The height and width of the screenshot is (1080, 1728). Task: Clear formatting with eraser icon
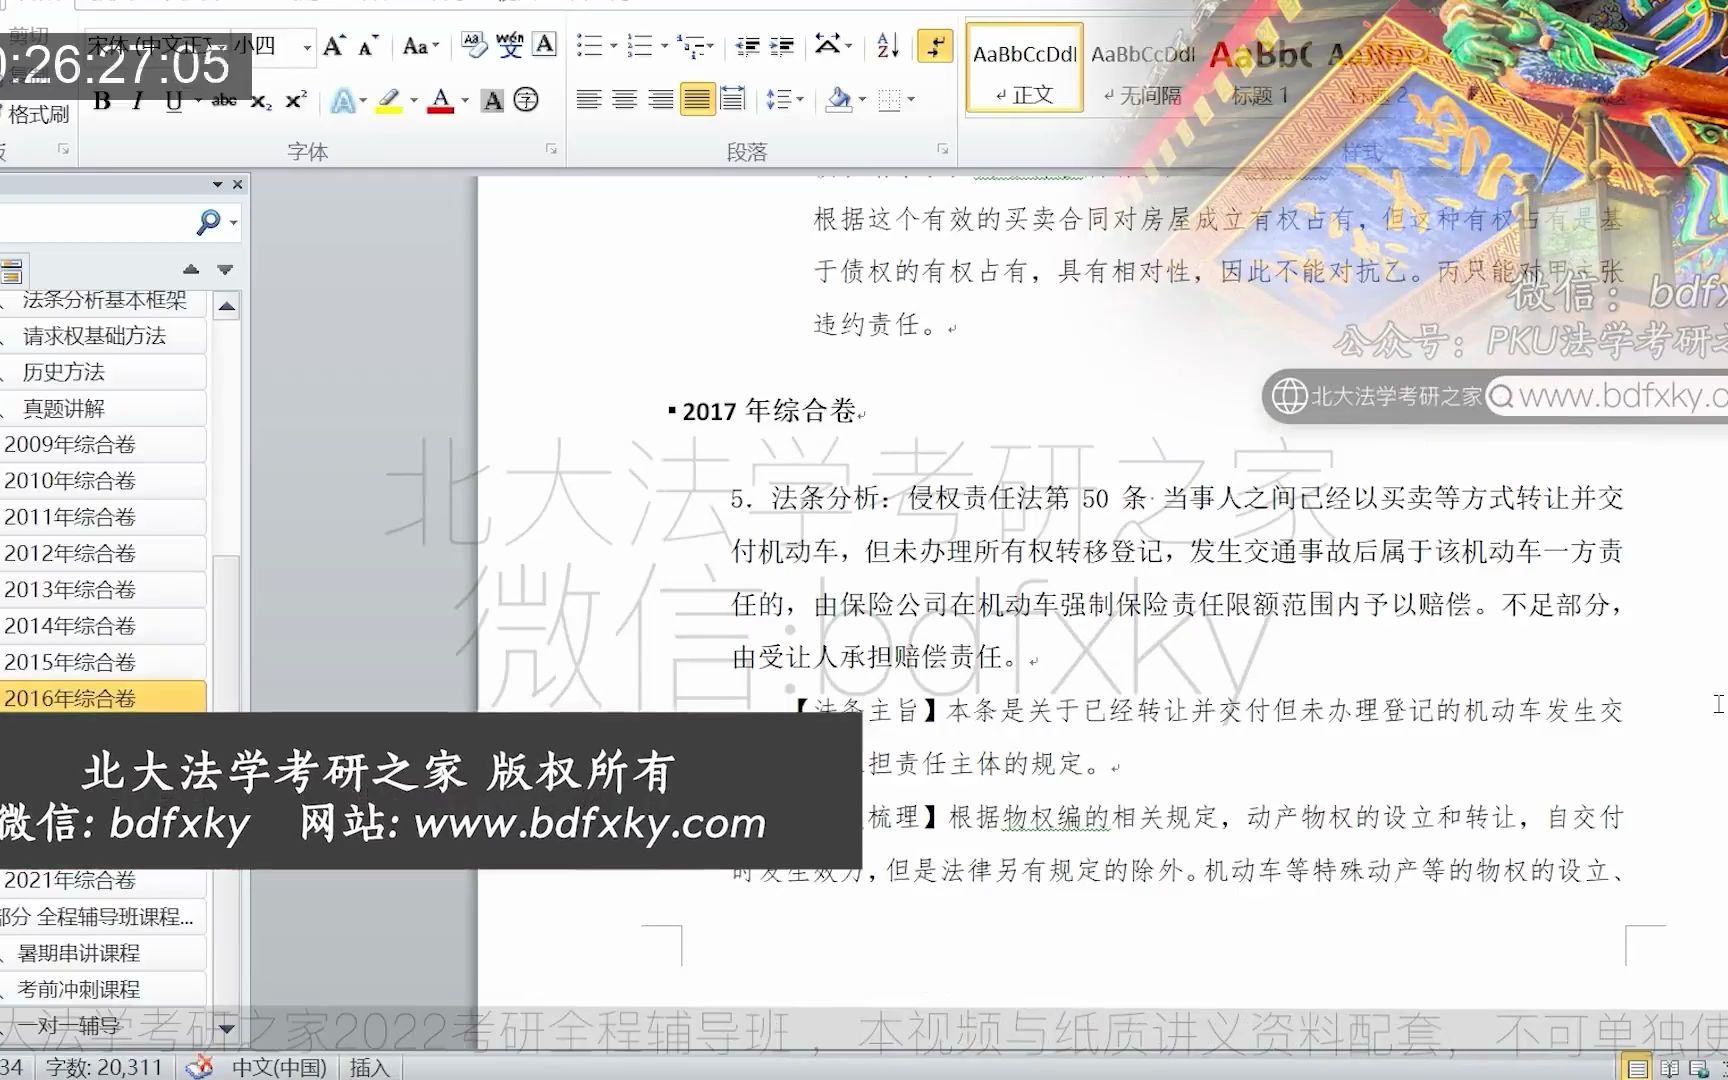[x=474, y=45]
